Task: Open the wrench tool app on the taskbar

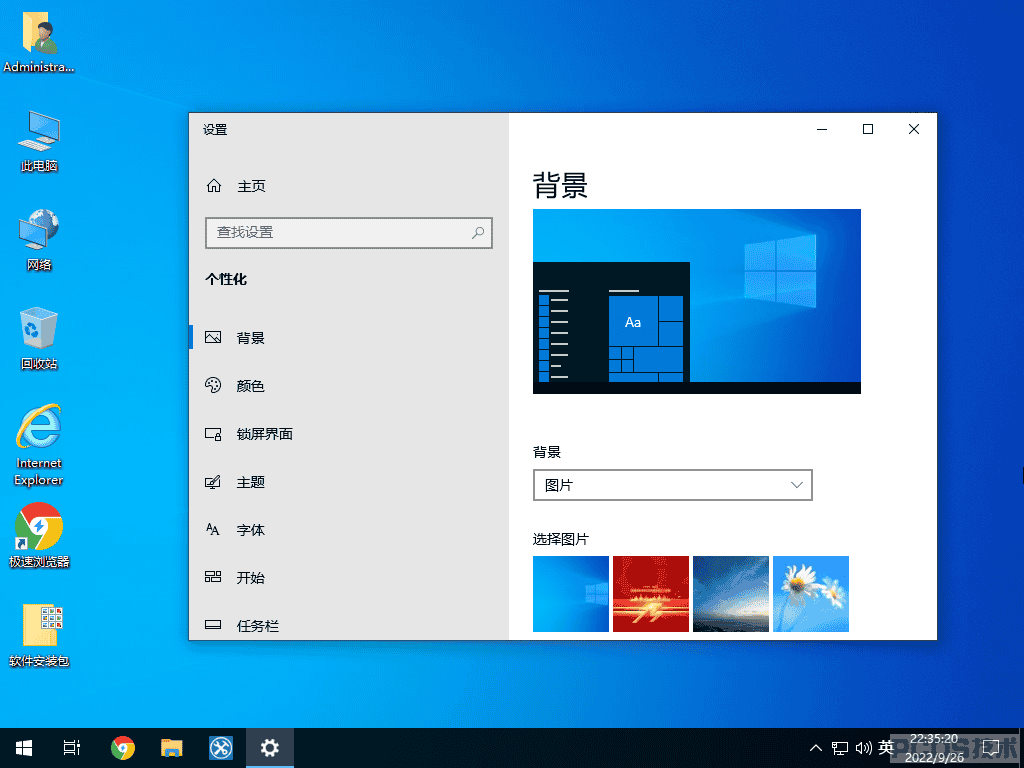Action: click(221, 748)
